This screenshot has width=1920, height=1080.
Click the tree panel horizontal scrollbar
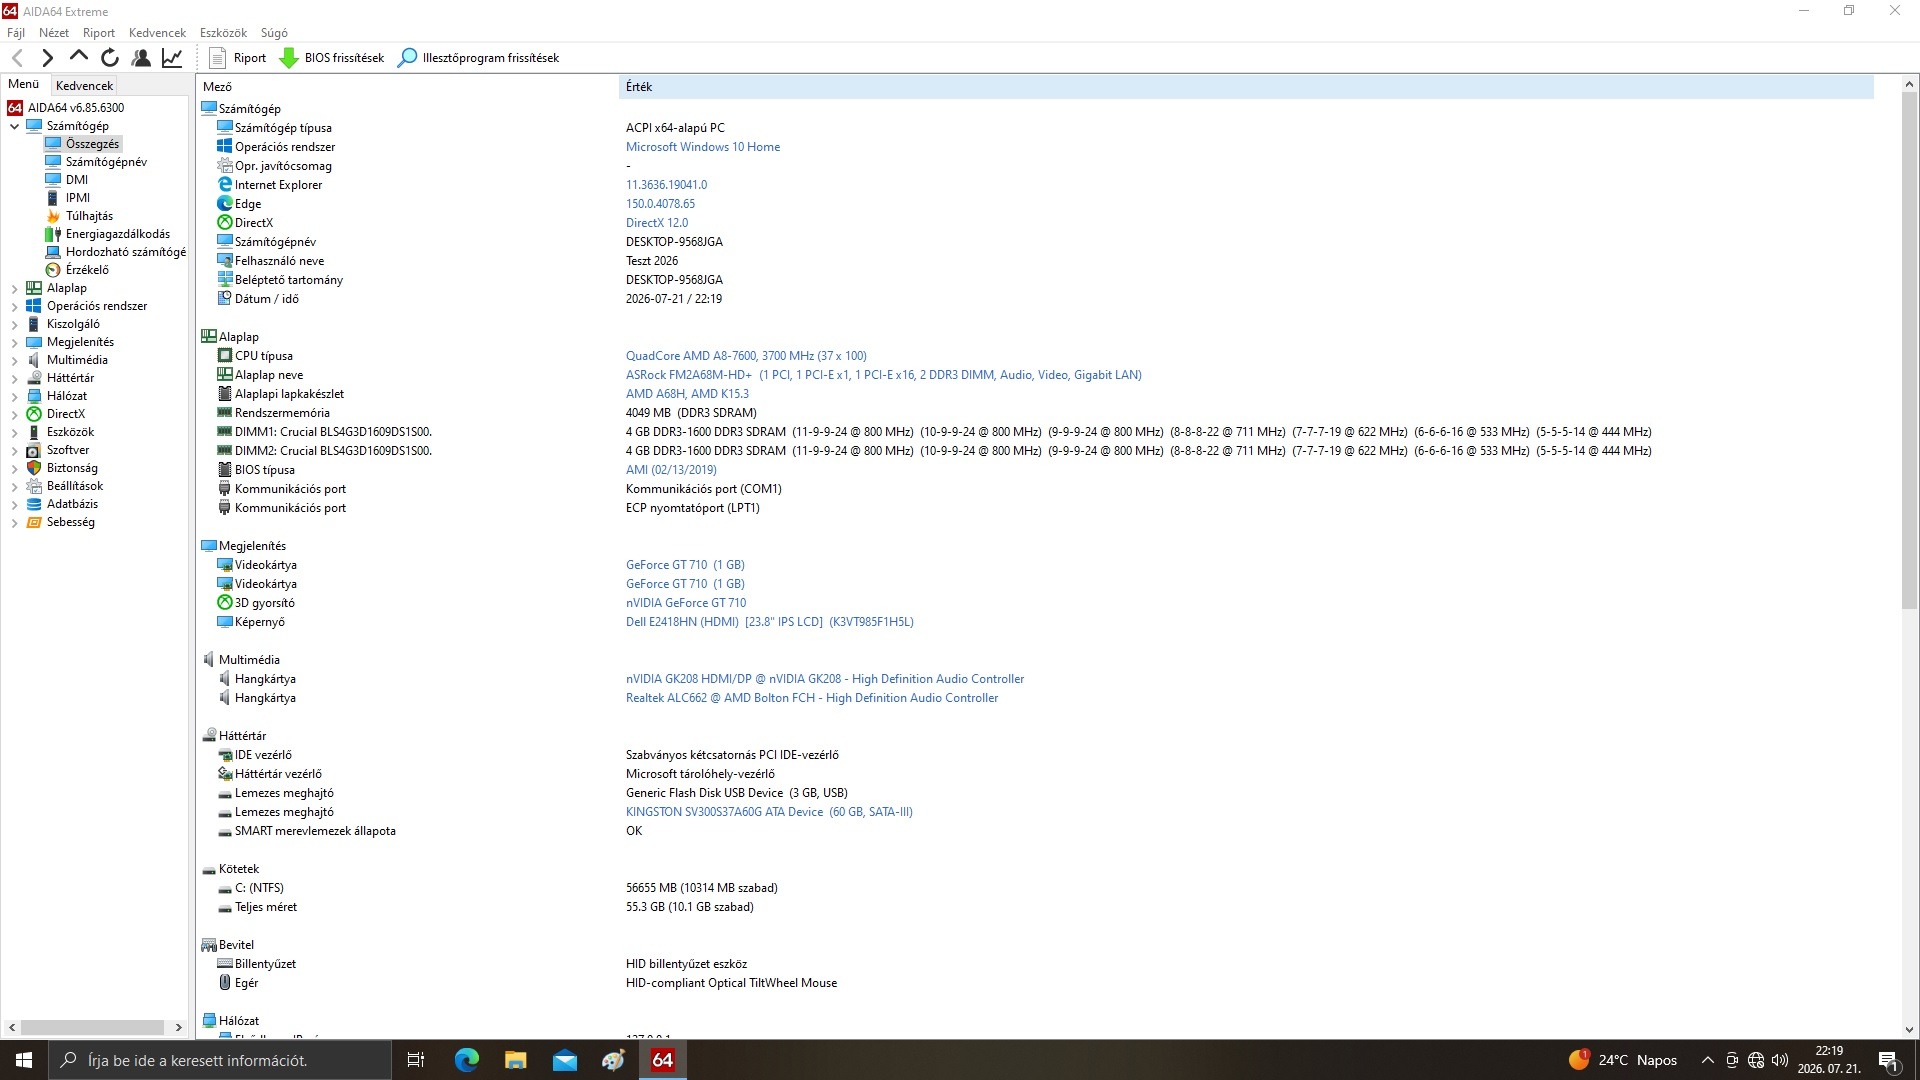93,1027
